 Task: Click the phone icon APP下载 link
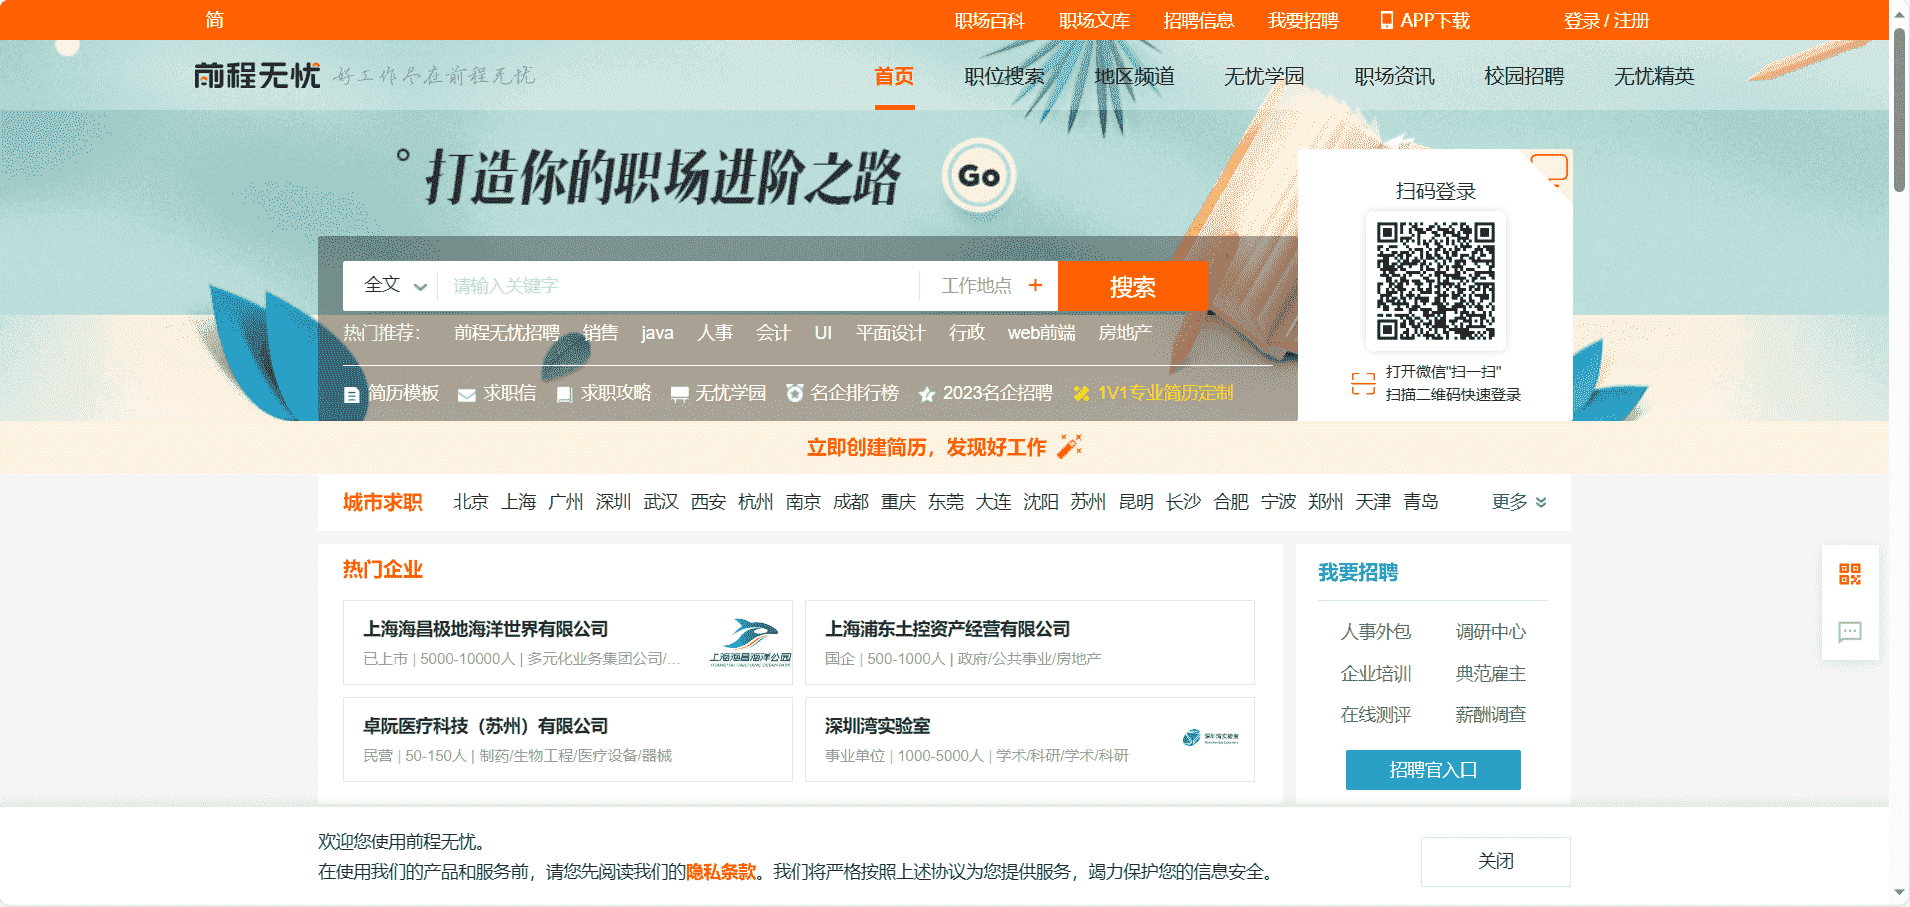pos(1424,21)
